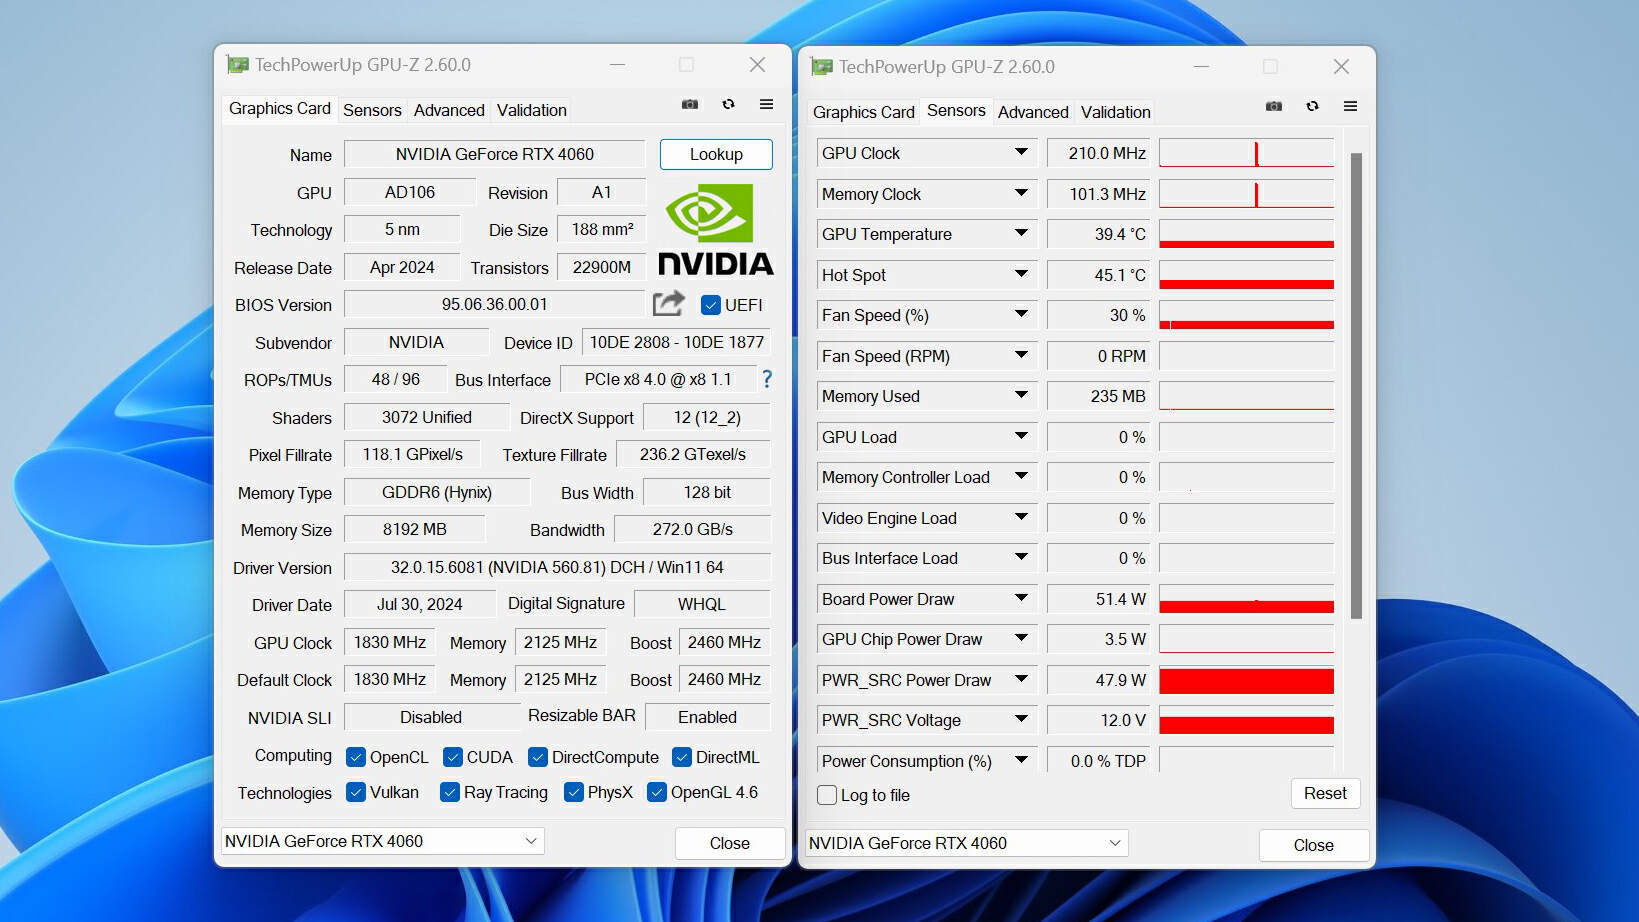Open the Hot Spot sensor dropdown
The image size is (1639, 922).
(1021, 274)
